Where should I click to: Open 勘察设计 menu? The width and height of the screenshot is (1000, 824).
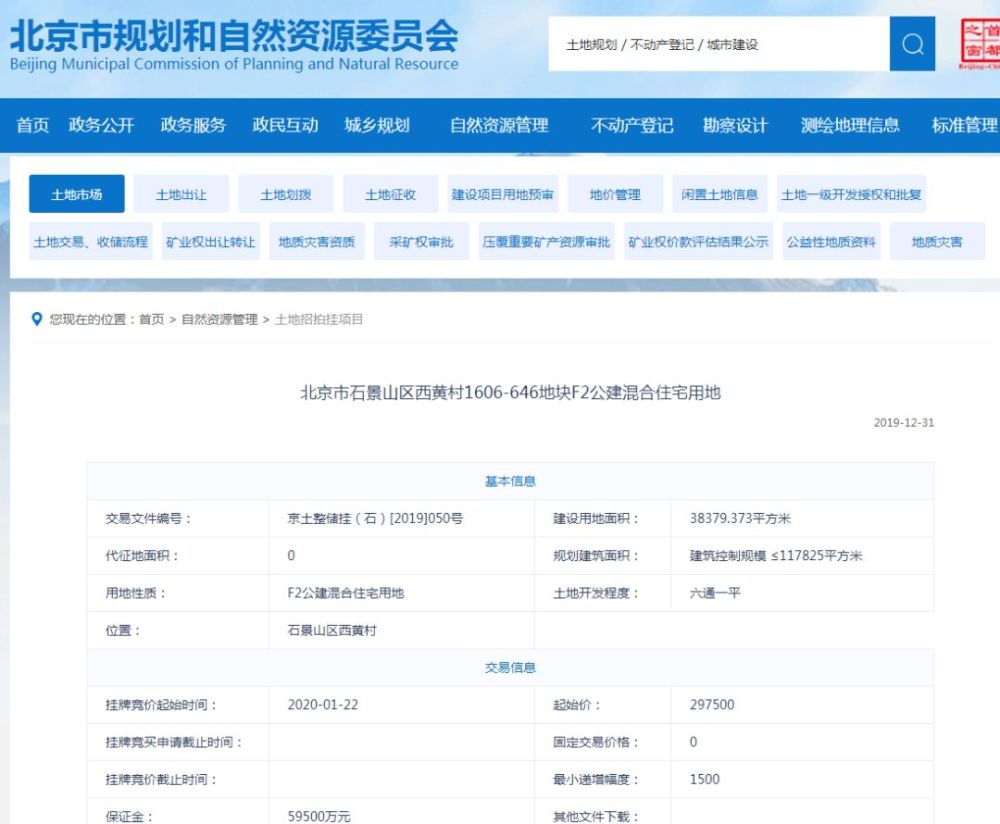pos(735,125)
